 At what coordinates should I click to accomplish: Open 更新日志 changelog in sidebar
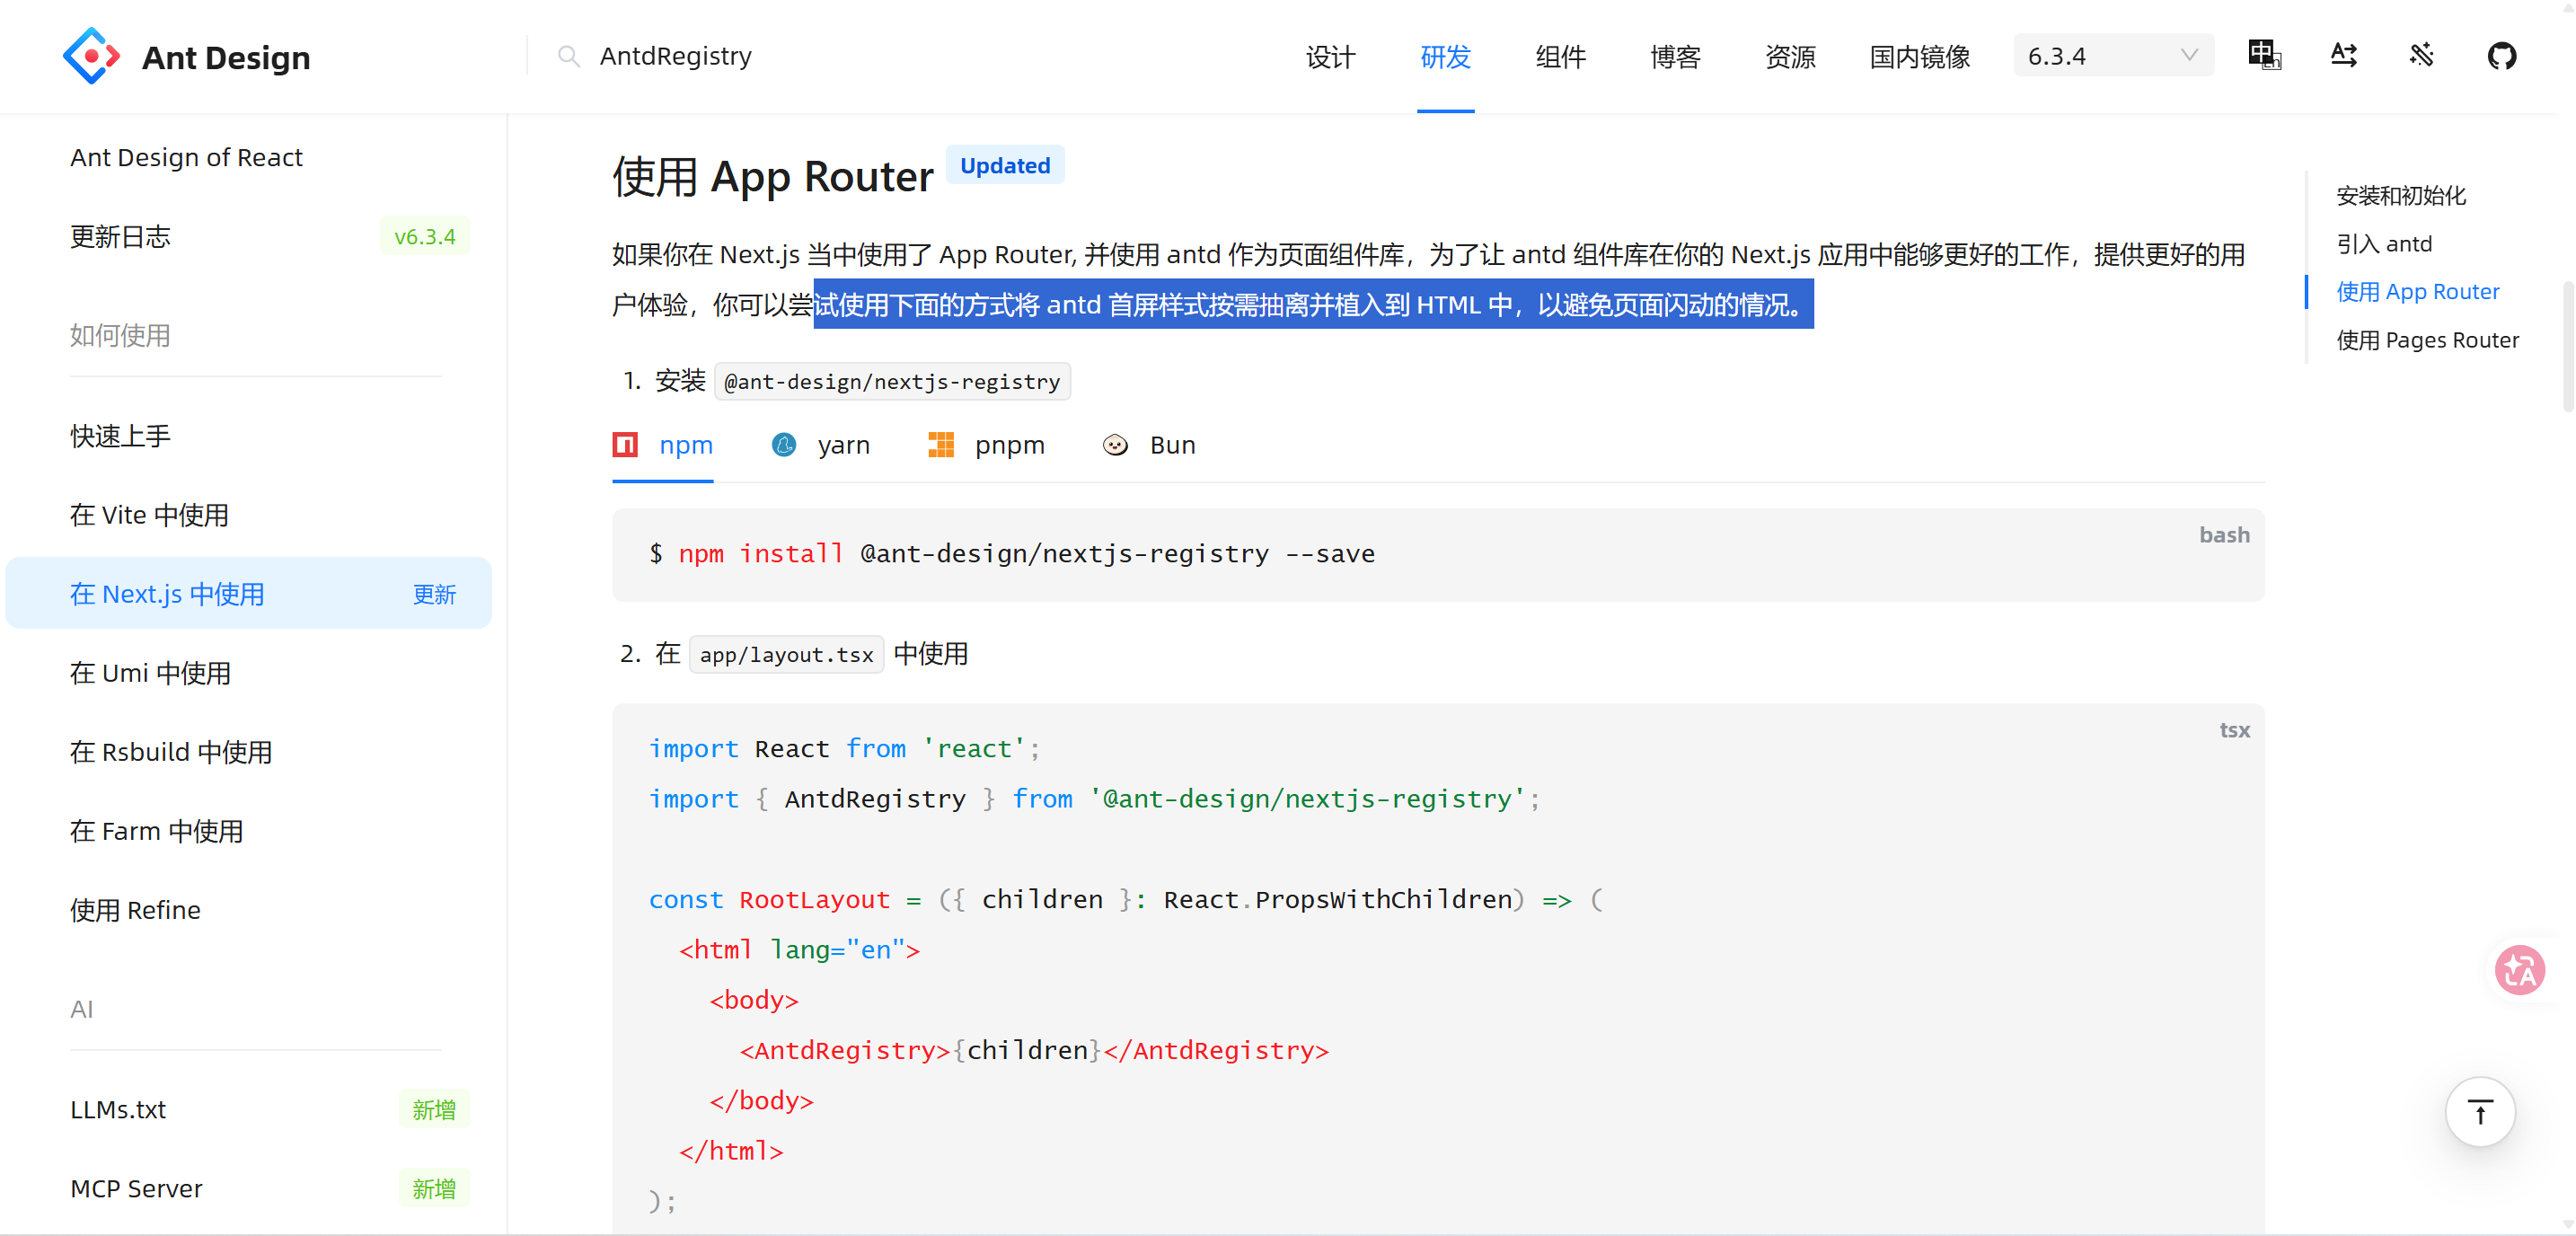120,237
